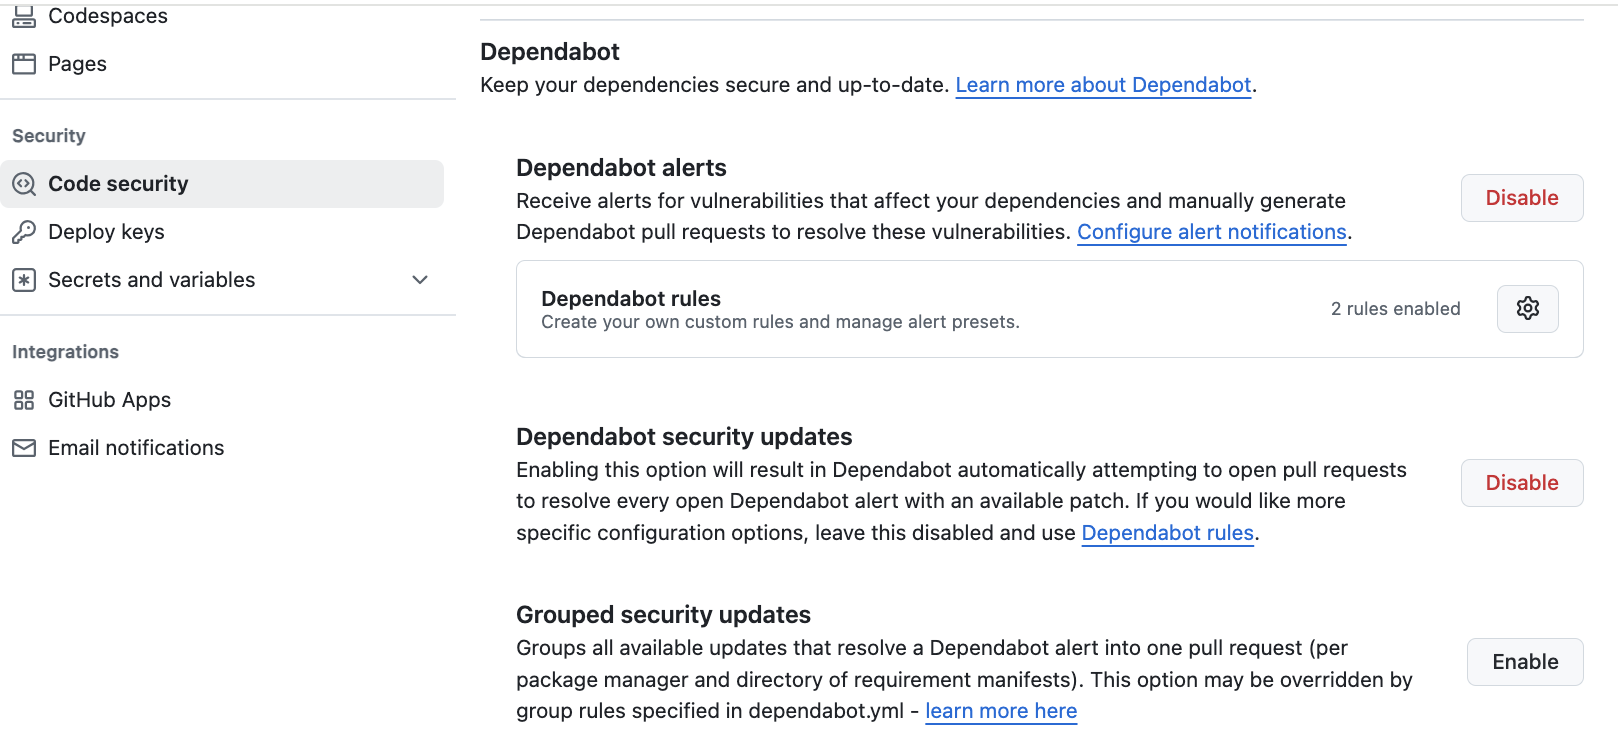
Task: Click the GitHub Apps grid icon
Action: 23,399
